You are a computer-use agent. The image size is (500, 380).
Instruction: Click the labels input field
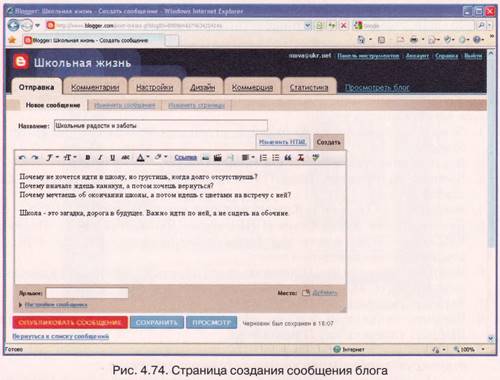point(87,293)
